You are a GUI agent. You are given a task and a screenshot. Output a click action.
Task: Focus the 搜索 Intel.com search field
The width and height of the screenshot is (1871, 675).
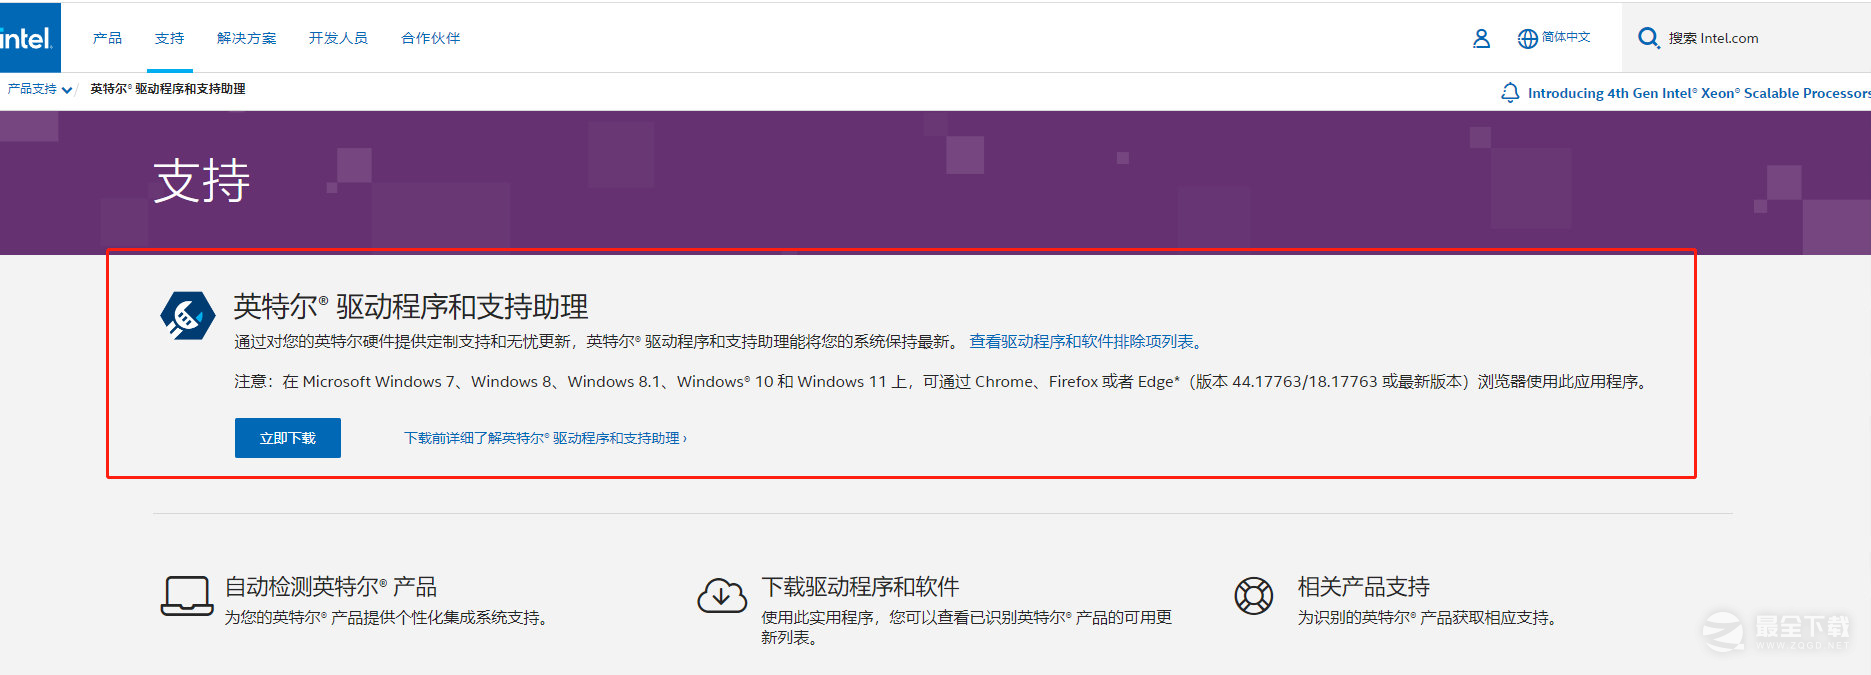(1746, 38)
